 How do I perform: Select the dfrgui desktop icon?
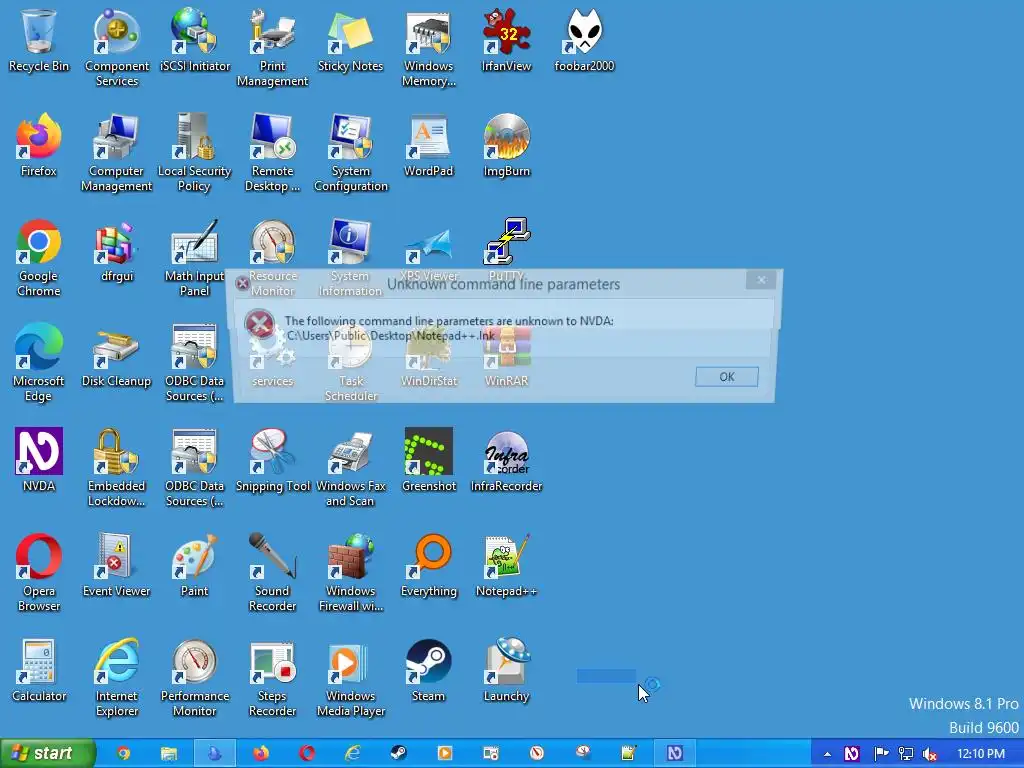117,250
